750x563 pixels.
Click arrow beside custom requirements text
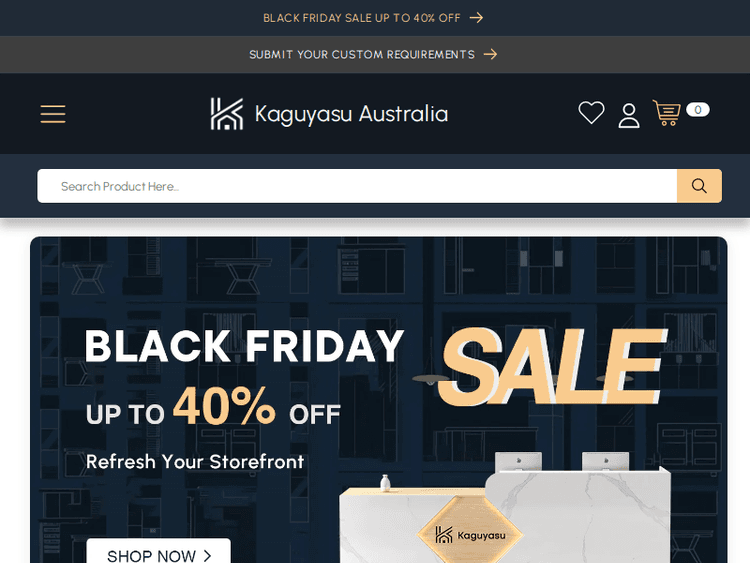[x=490, y=54]
